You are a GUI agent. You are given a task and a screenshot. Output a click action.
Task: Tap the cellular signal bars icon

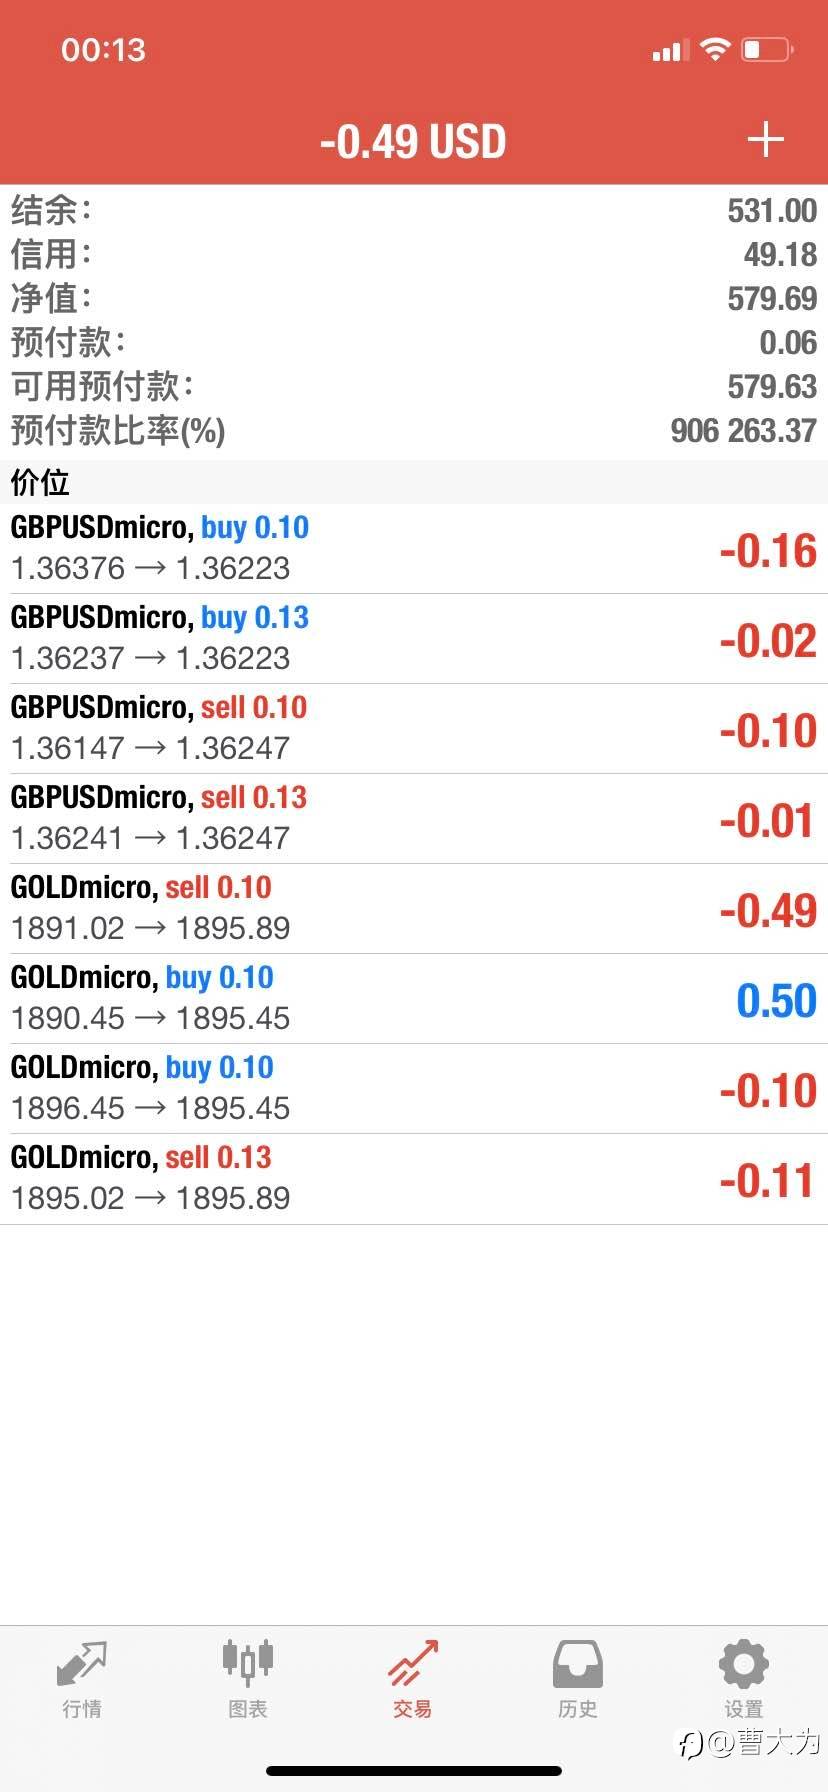[x=670, y=50]
